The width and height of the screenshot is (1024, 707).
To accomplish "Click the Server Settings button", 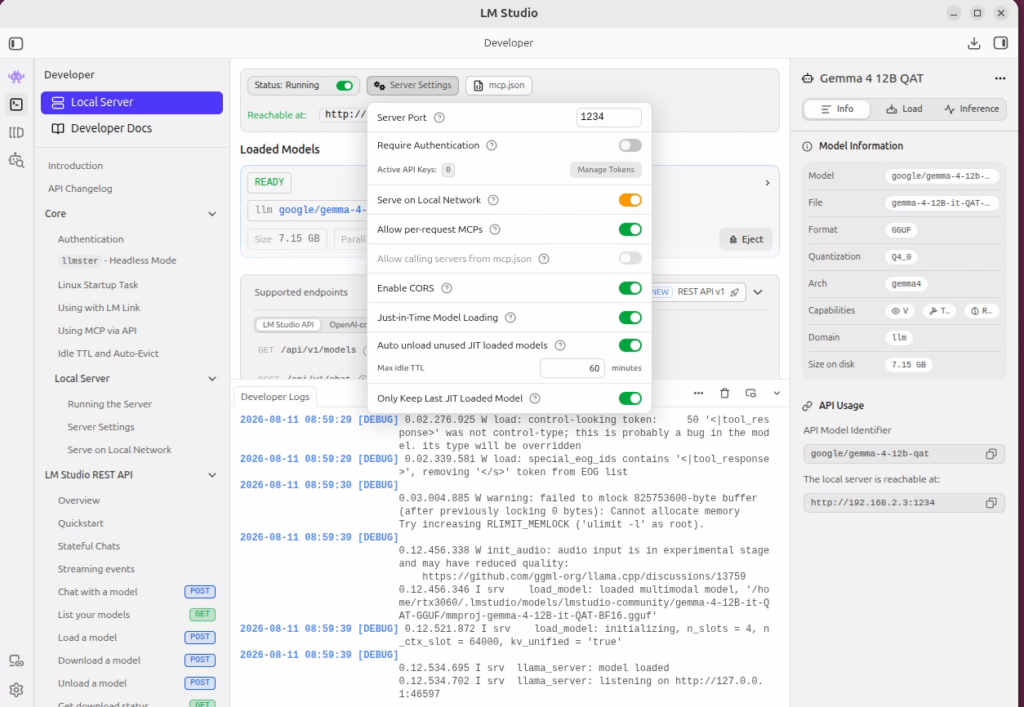I will coord(413,86).
